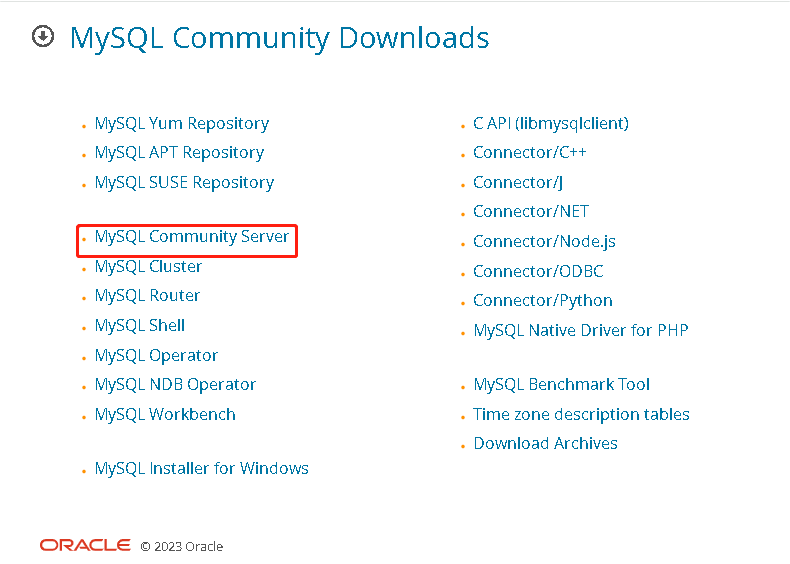Select MySQL Native Driver for PHP
This screenshot has width=790, height=564.
coord(580,331)
